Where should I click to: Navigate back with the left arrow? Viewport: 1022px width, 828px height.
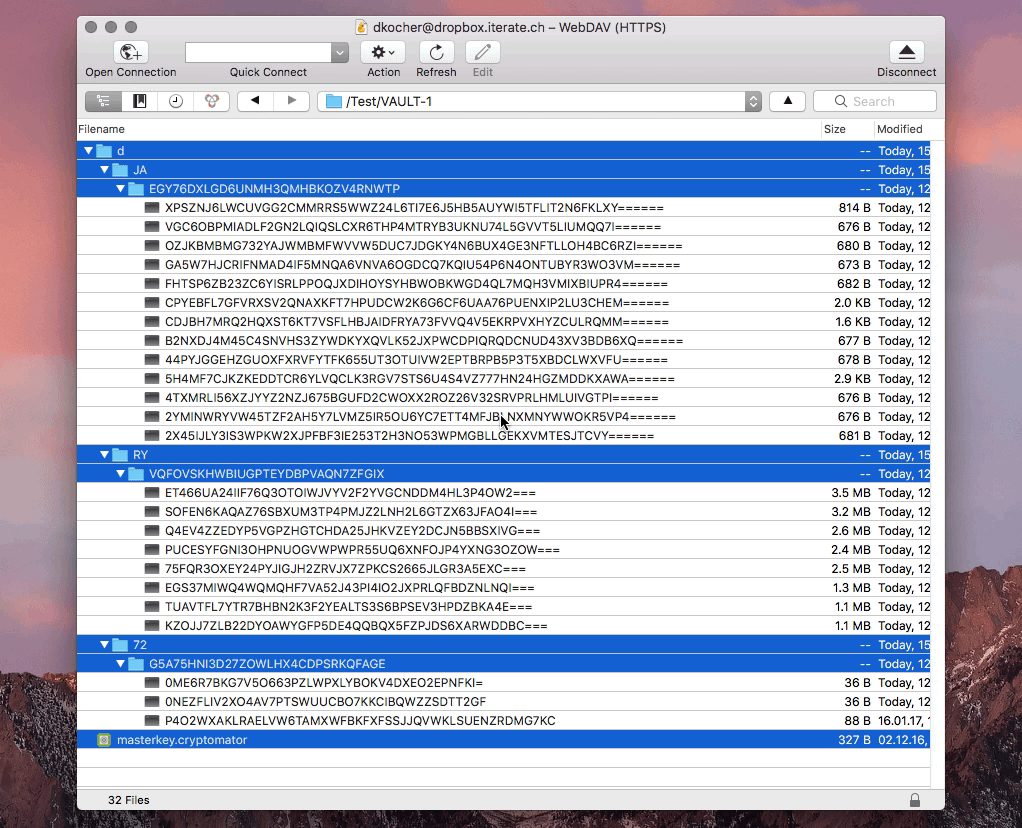pos(255,101)
